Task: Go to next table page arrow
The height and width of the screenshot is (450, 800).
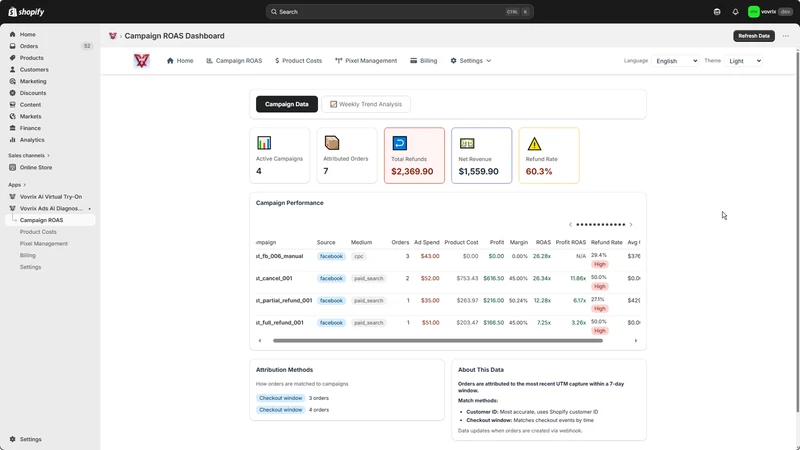Action: [631, 224]
